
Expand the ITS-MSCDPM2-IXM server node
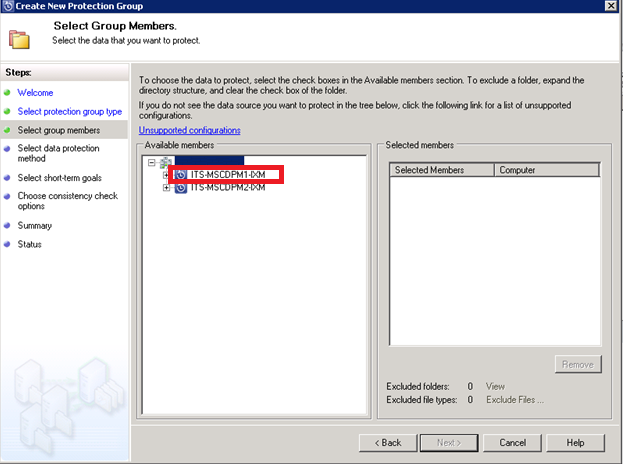tap(166, 188)
